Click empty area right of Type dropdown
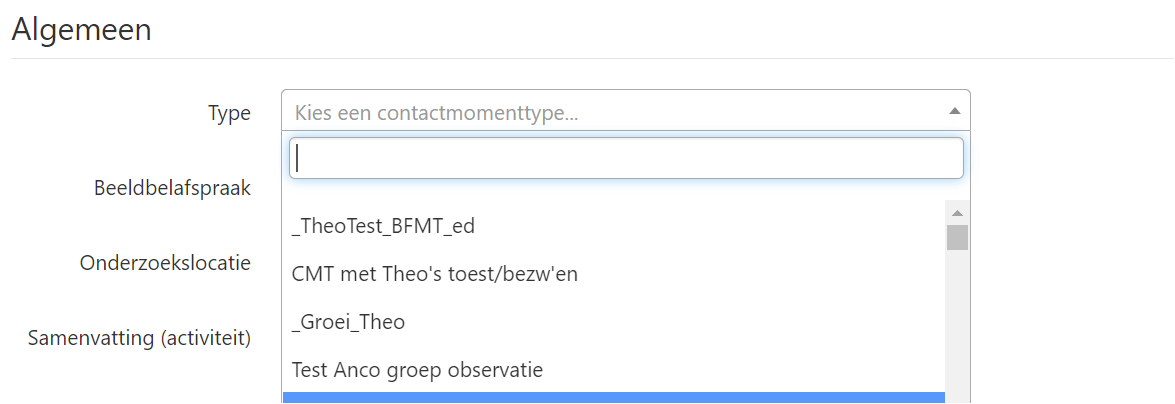The image size is (1175, 404). coord(1070,112)
